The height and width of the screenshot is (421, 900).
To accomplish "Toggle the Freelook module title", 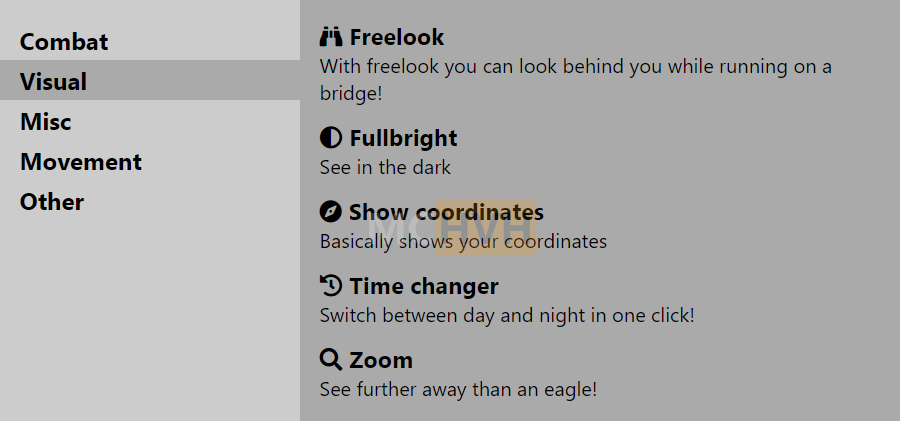I will click(x=397, y=38).
